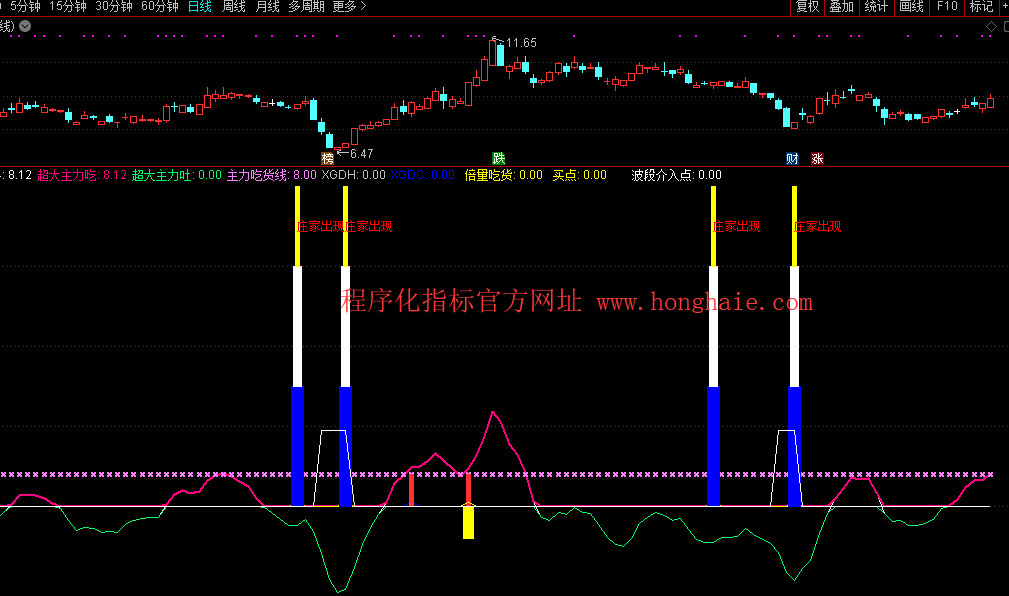The width and height of the screenshot is (1009, 596).
Task: Open F10 company information
Action: [x=946, y=7]
